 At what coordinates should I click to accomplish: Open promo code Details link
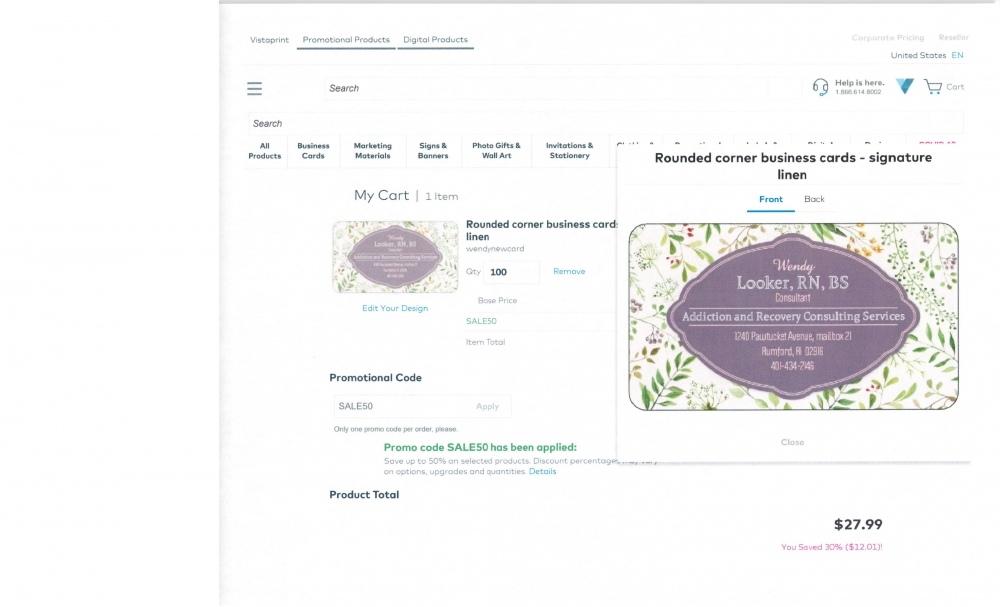[543, 472]
